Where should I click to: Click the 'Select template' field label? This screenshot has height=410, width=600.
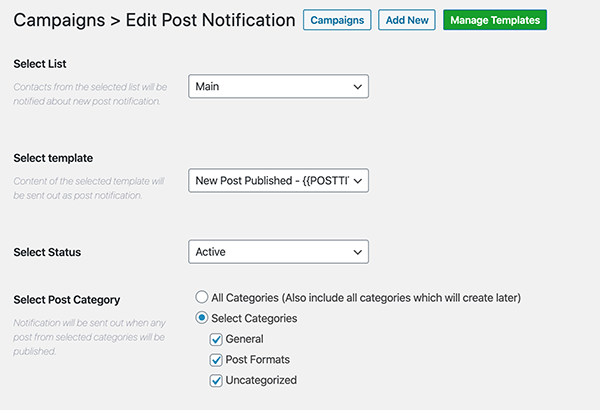tap(54, 158)
